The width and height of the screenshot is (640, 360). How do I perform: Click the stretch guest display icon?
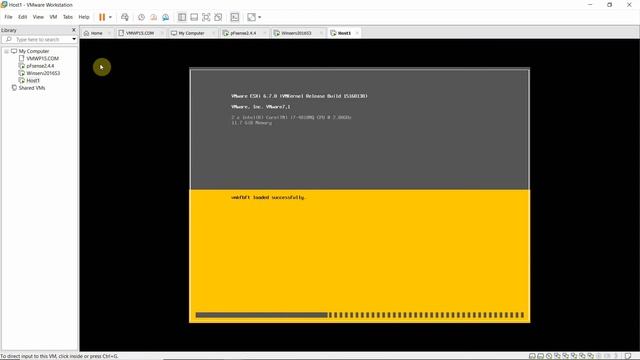click(x=251, y=17)
